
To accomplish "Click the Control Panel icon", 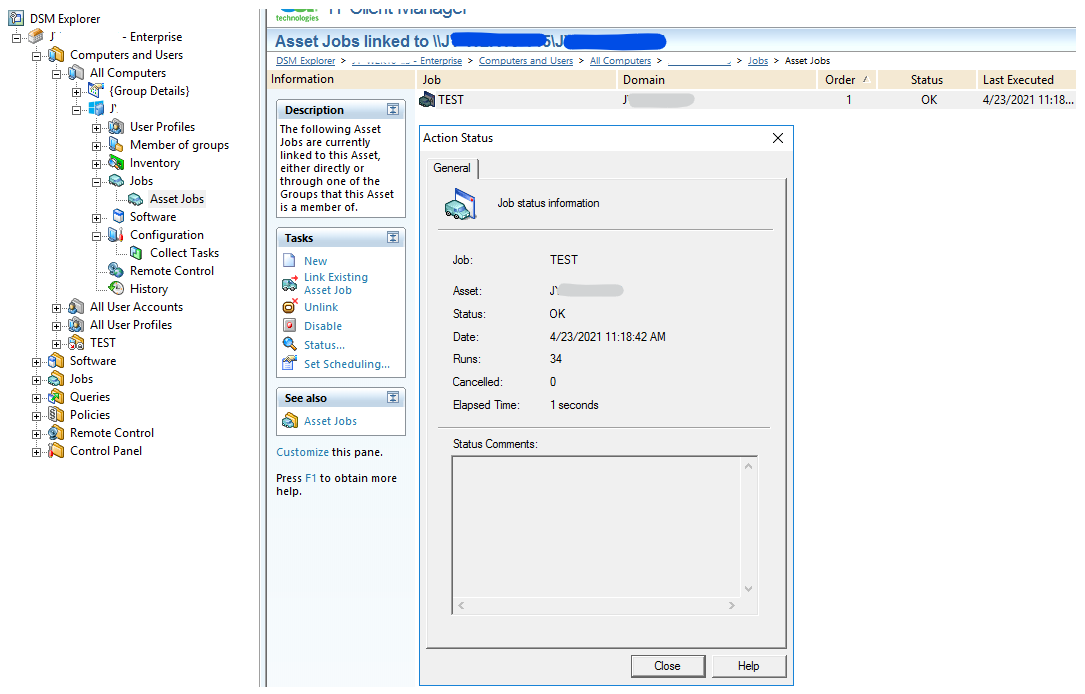I will pyautogui.click(x=56, y=451).
